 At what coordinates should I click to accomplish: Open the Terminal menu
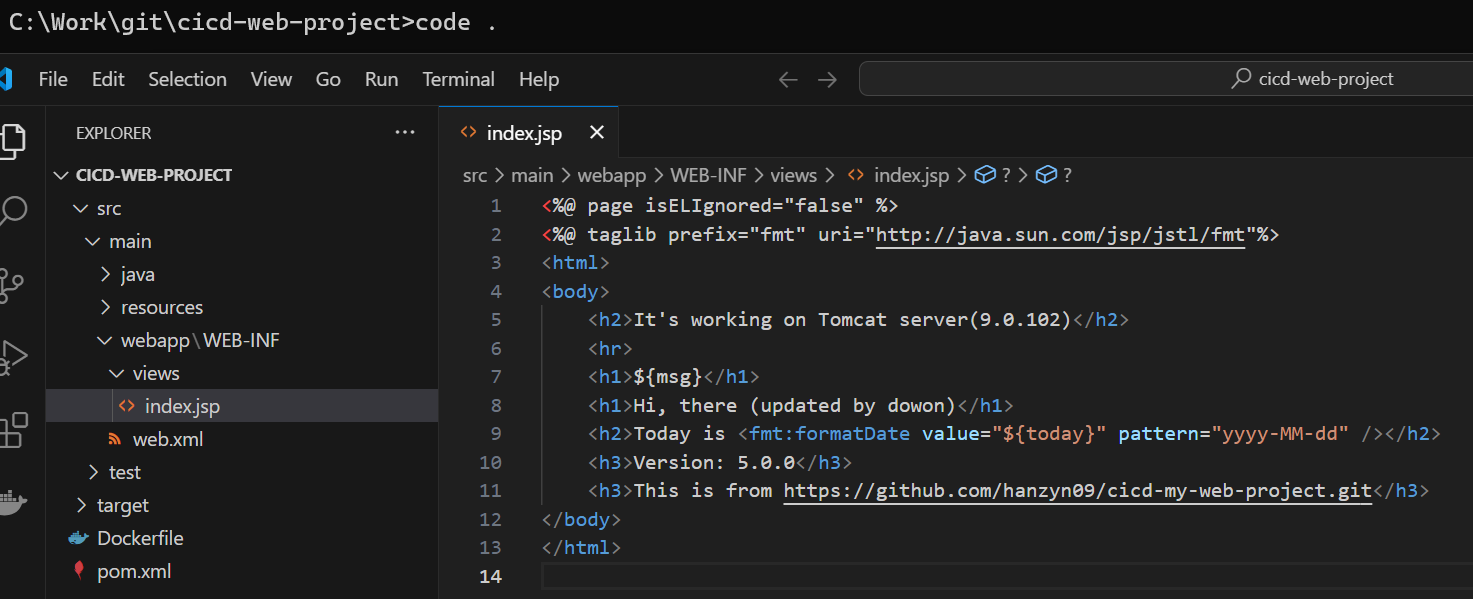tap(458, 80)
